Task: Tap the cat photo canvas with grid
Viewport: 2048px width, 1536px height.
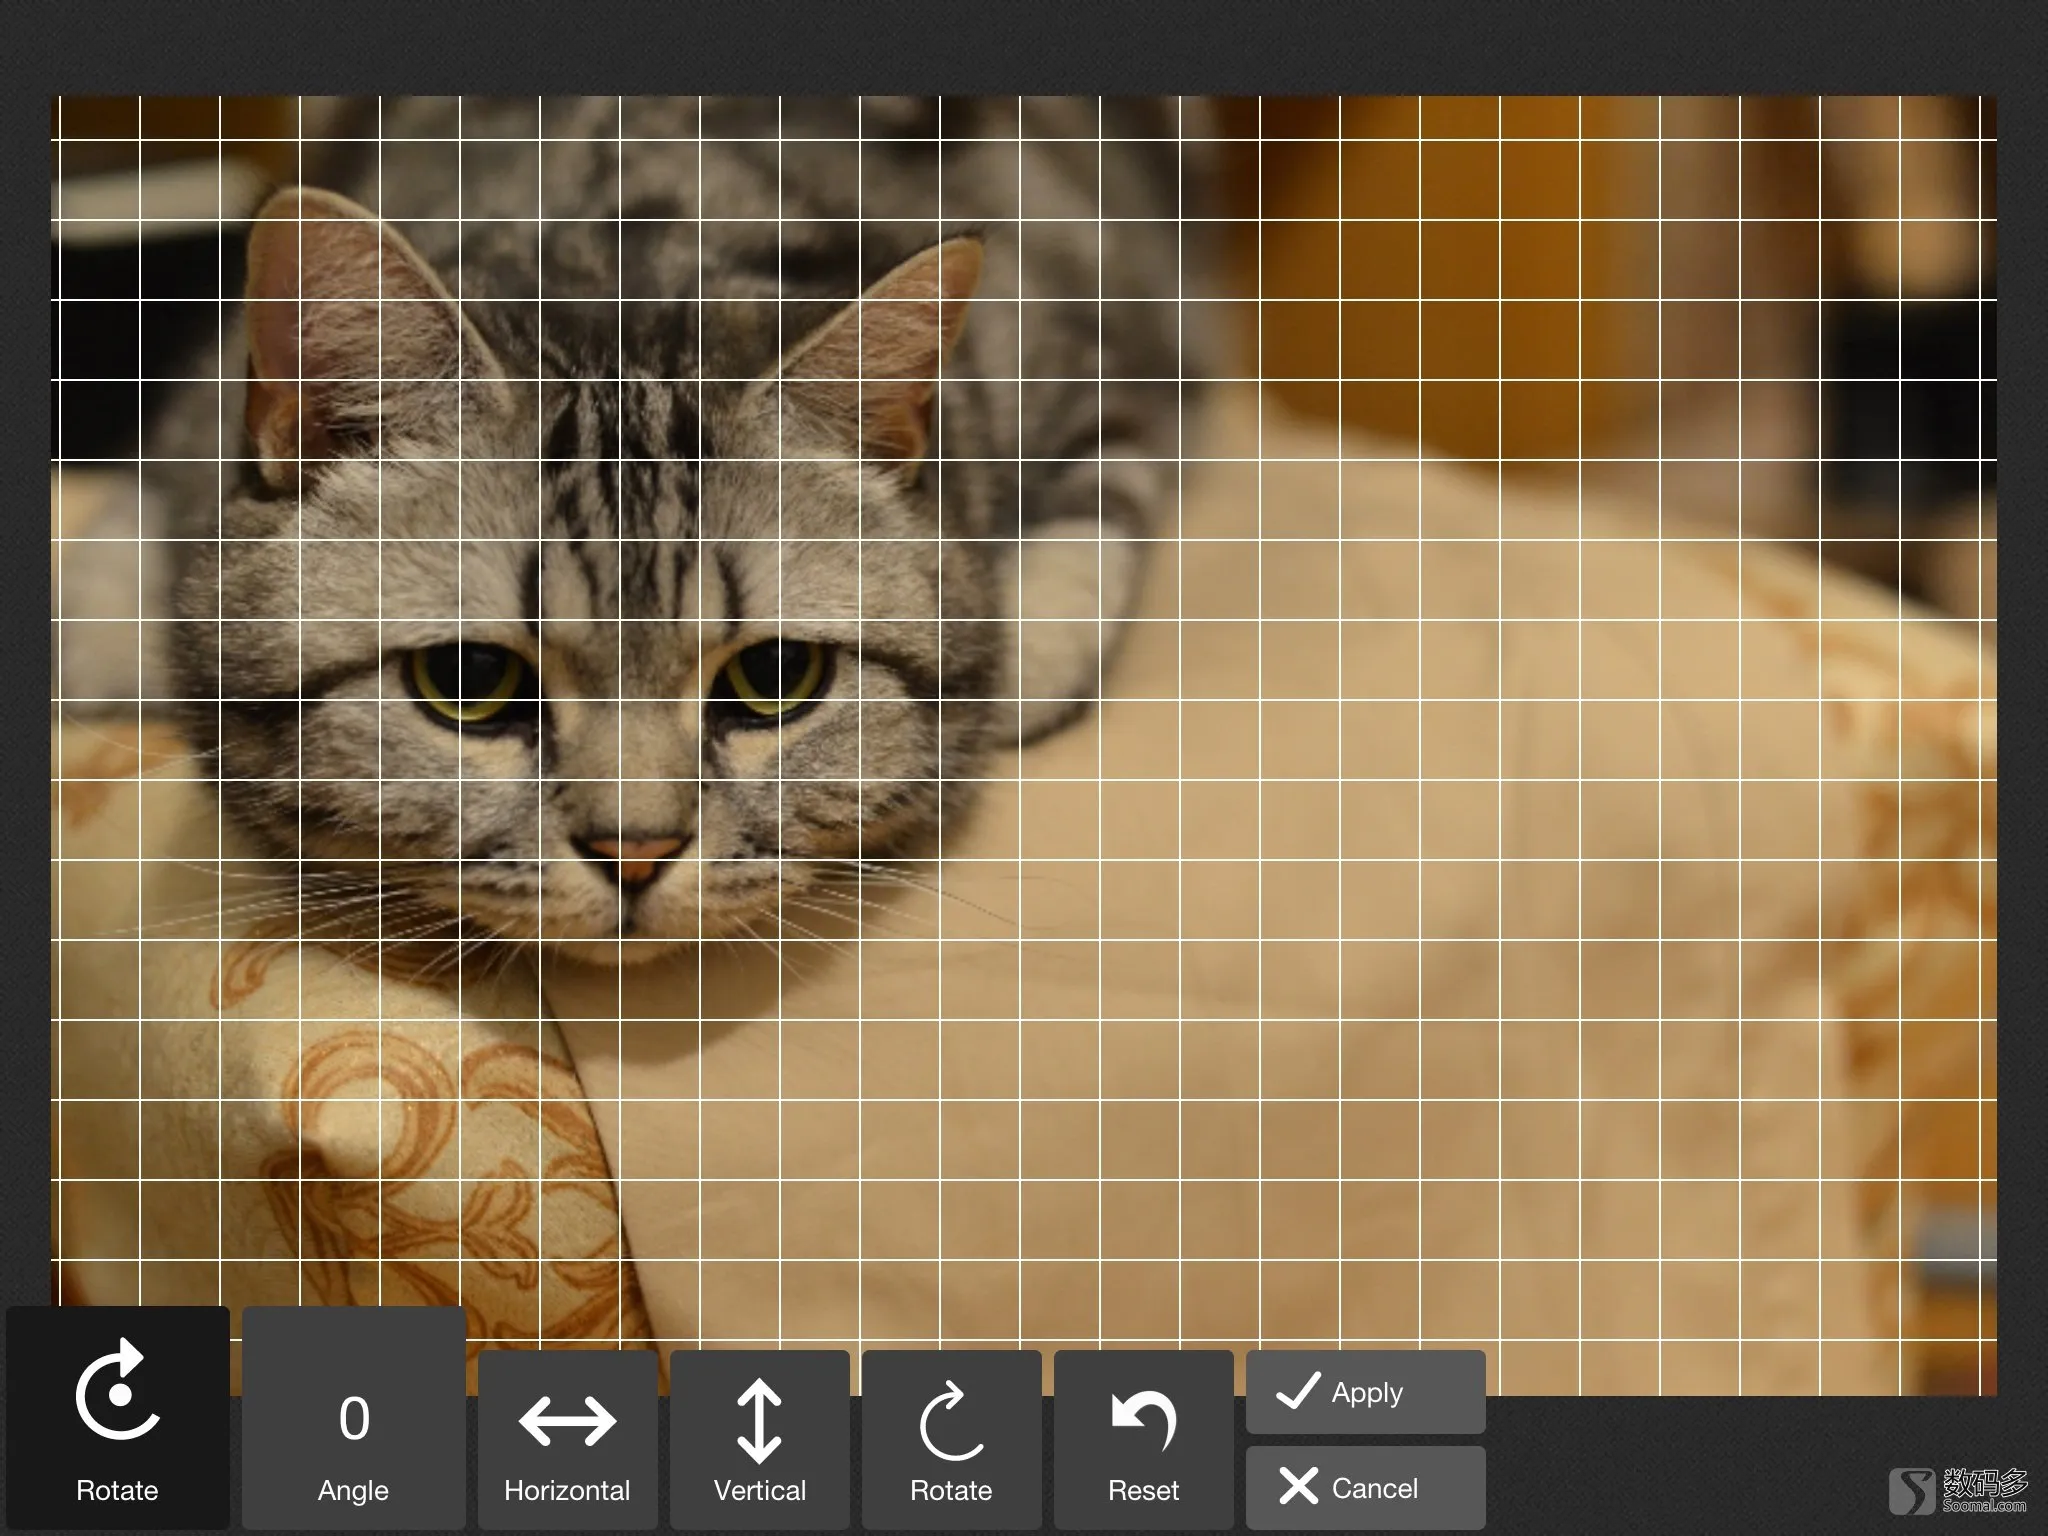Action: [1024, 745]
